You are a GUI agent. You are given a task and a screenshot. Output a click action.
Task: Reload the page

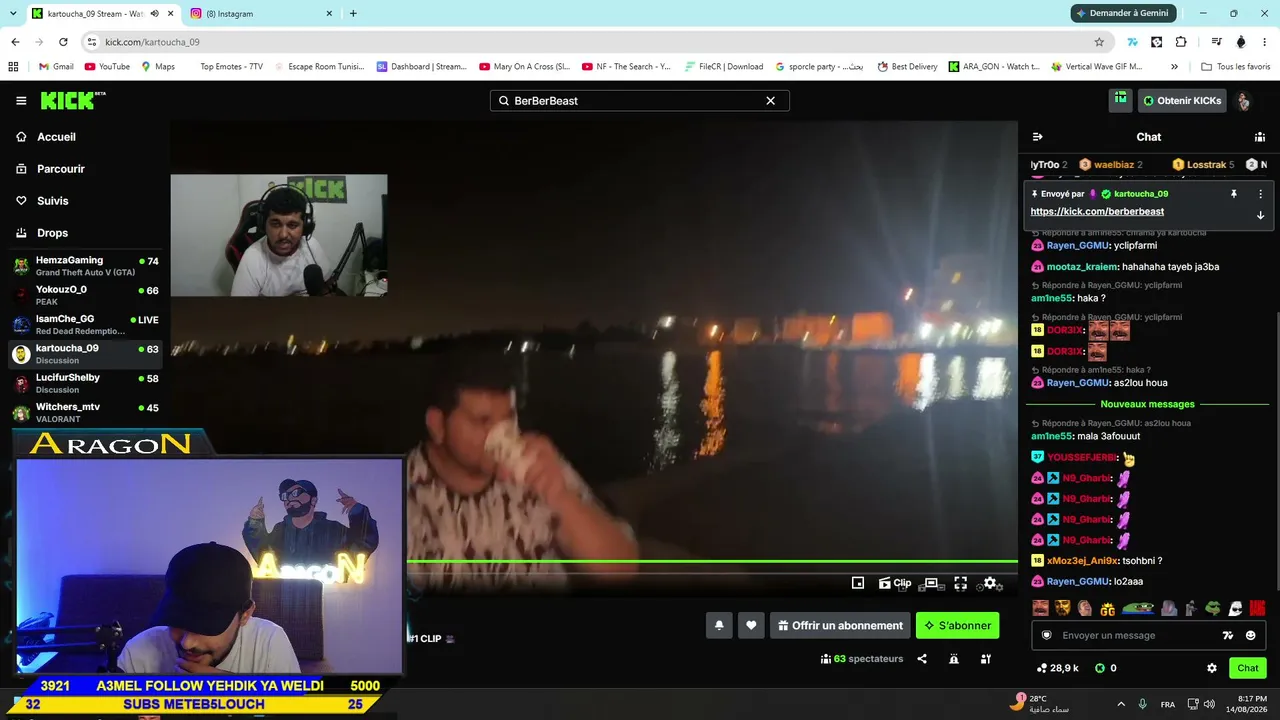point(63,42)
